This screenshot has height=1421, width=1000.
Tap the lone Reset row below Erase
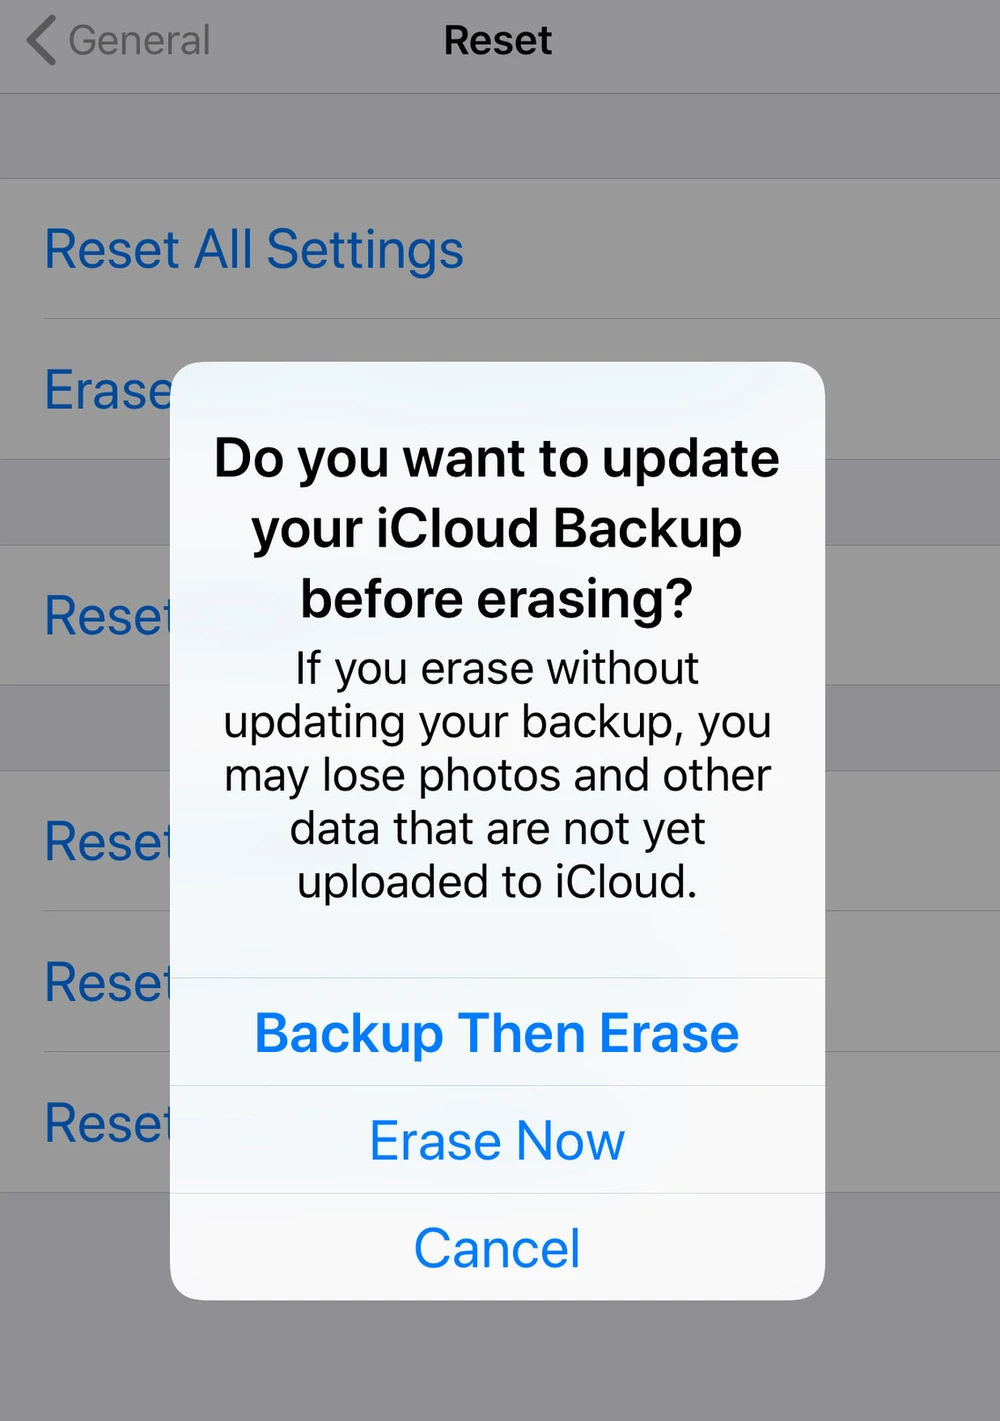coord(107,615)
